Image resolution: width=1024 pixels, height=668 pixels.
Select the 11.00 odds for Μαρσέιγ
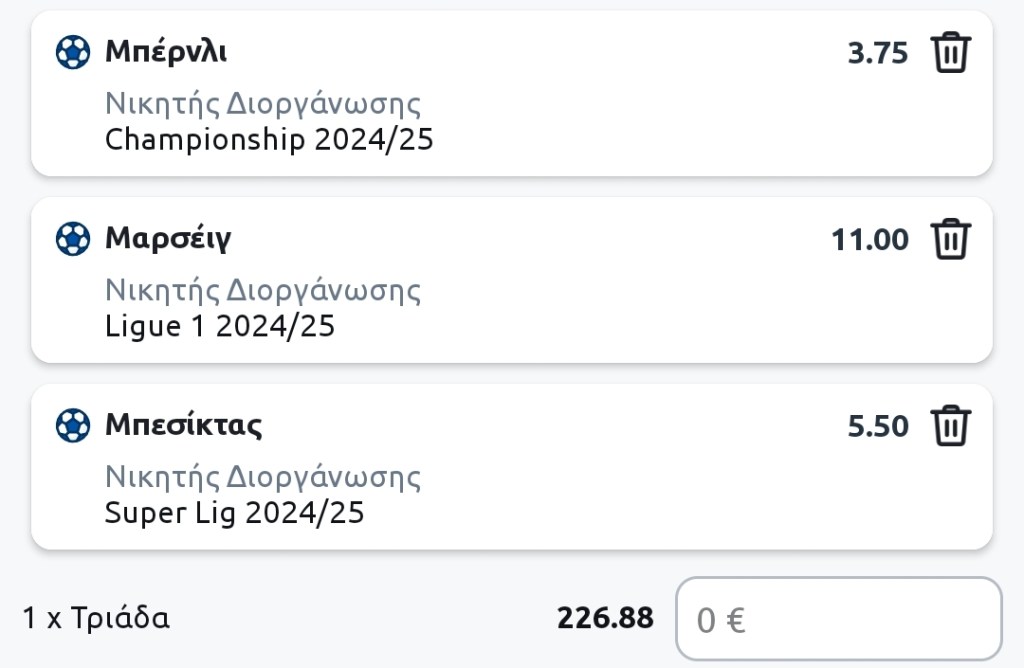point(869,240)
